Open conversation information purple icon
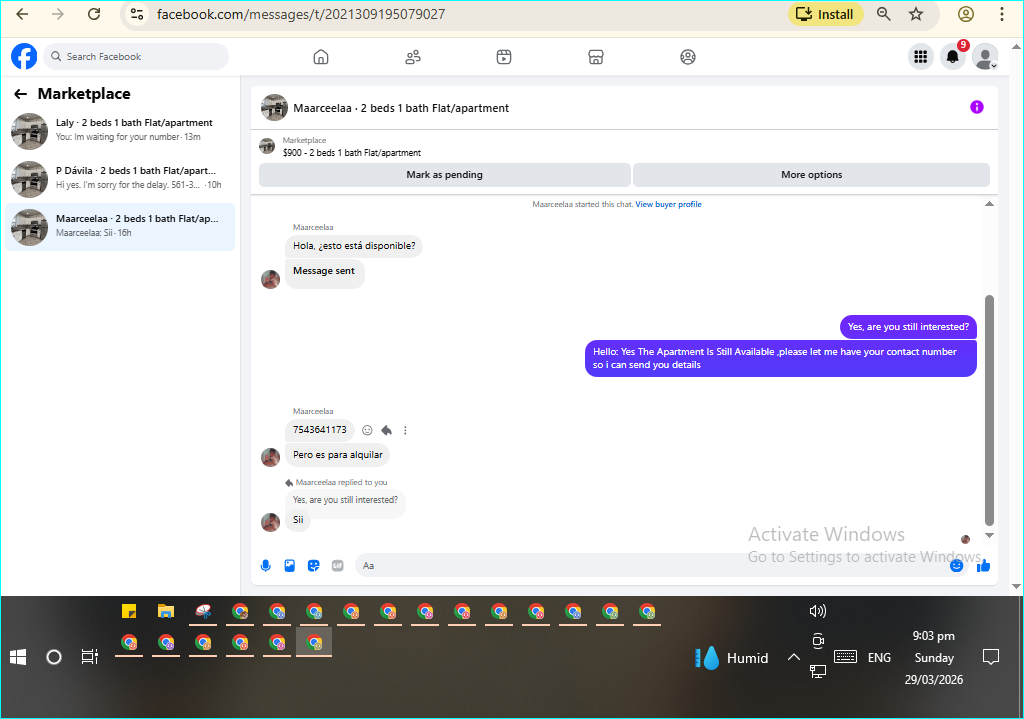 pyautogui.click(x=976, y=107)
